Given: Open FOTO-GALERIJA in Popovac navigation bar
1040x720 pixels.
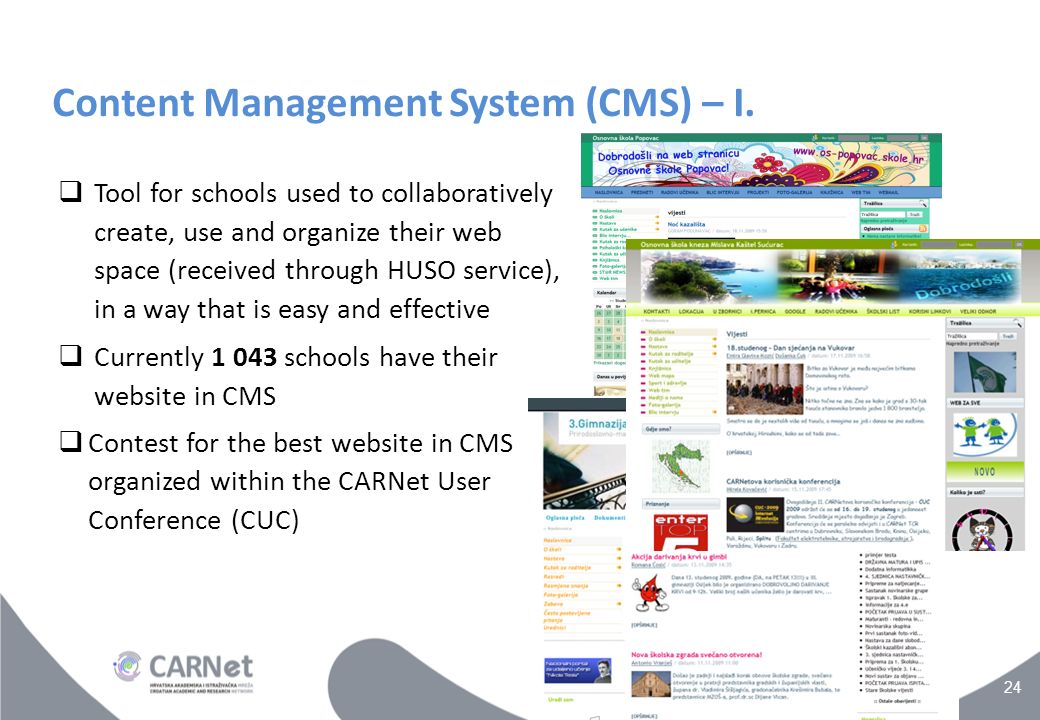Looking at the screenshot, I should pyautogui.click(x=795, y=192).
